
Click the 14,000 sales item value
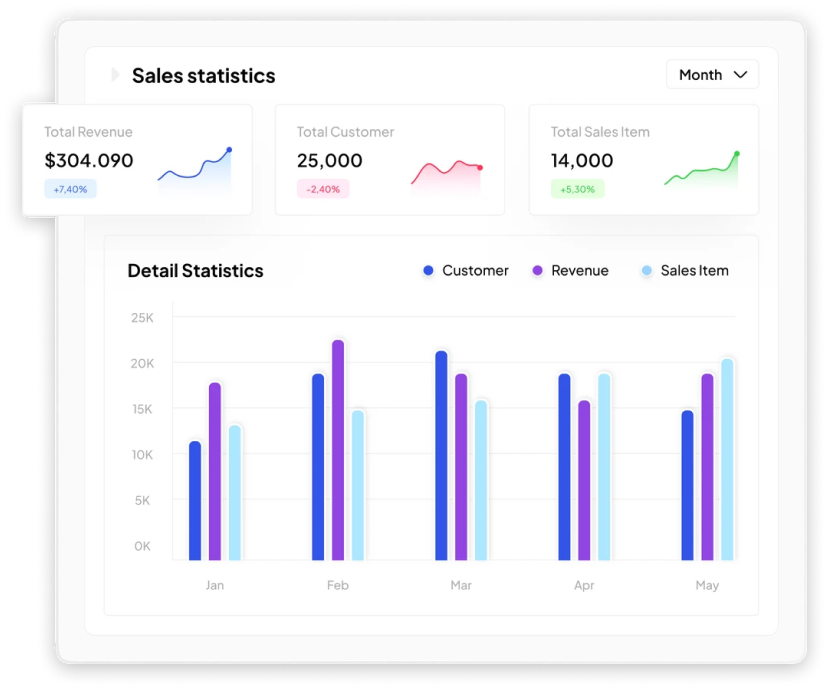click(x=582, y=160)
